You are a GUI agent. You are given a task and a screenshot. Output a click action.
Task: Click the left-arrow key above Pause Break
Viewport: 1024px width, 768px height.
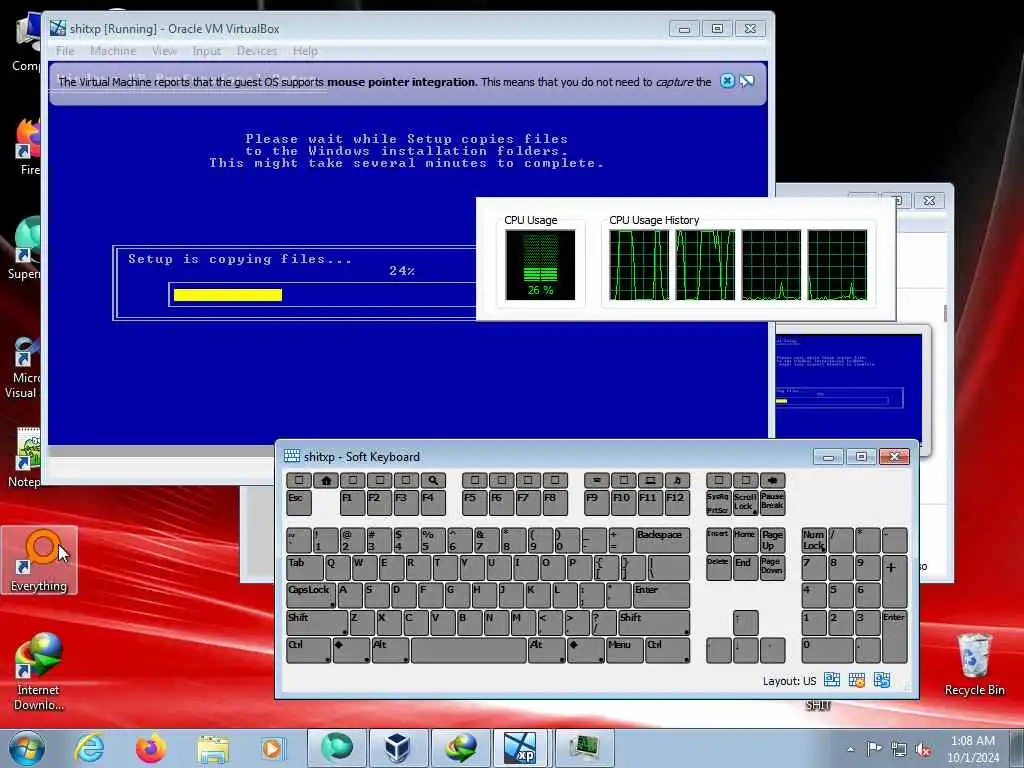pyautogui.click(x=773, y=481)
